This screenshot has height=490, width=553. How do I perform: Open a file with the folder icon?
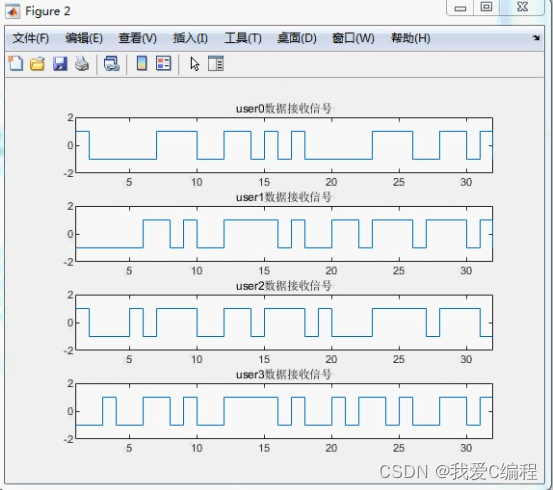pyautogui.click(x=37, y=64)
